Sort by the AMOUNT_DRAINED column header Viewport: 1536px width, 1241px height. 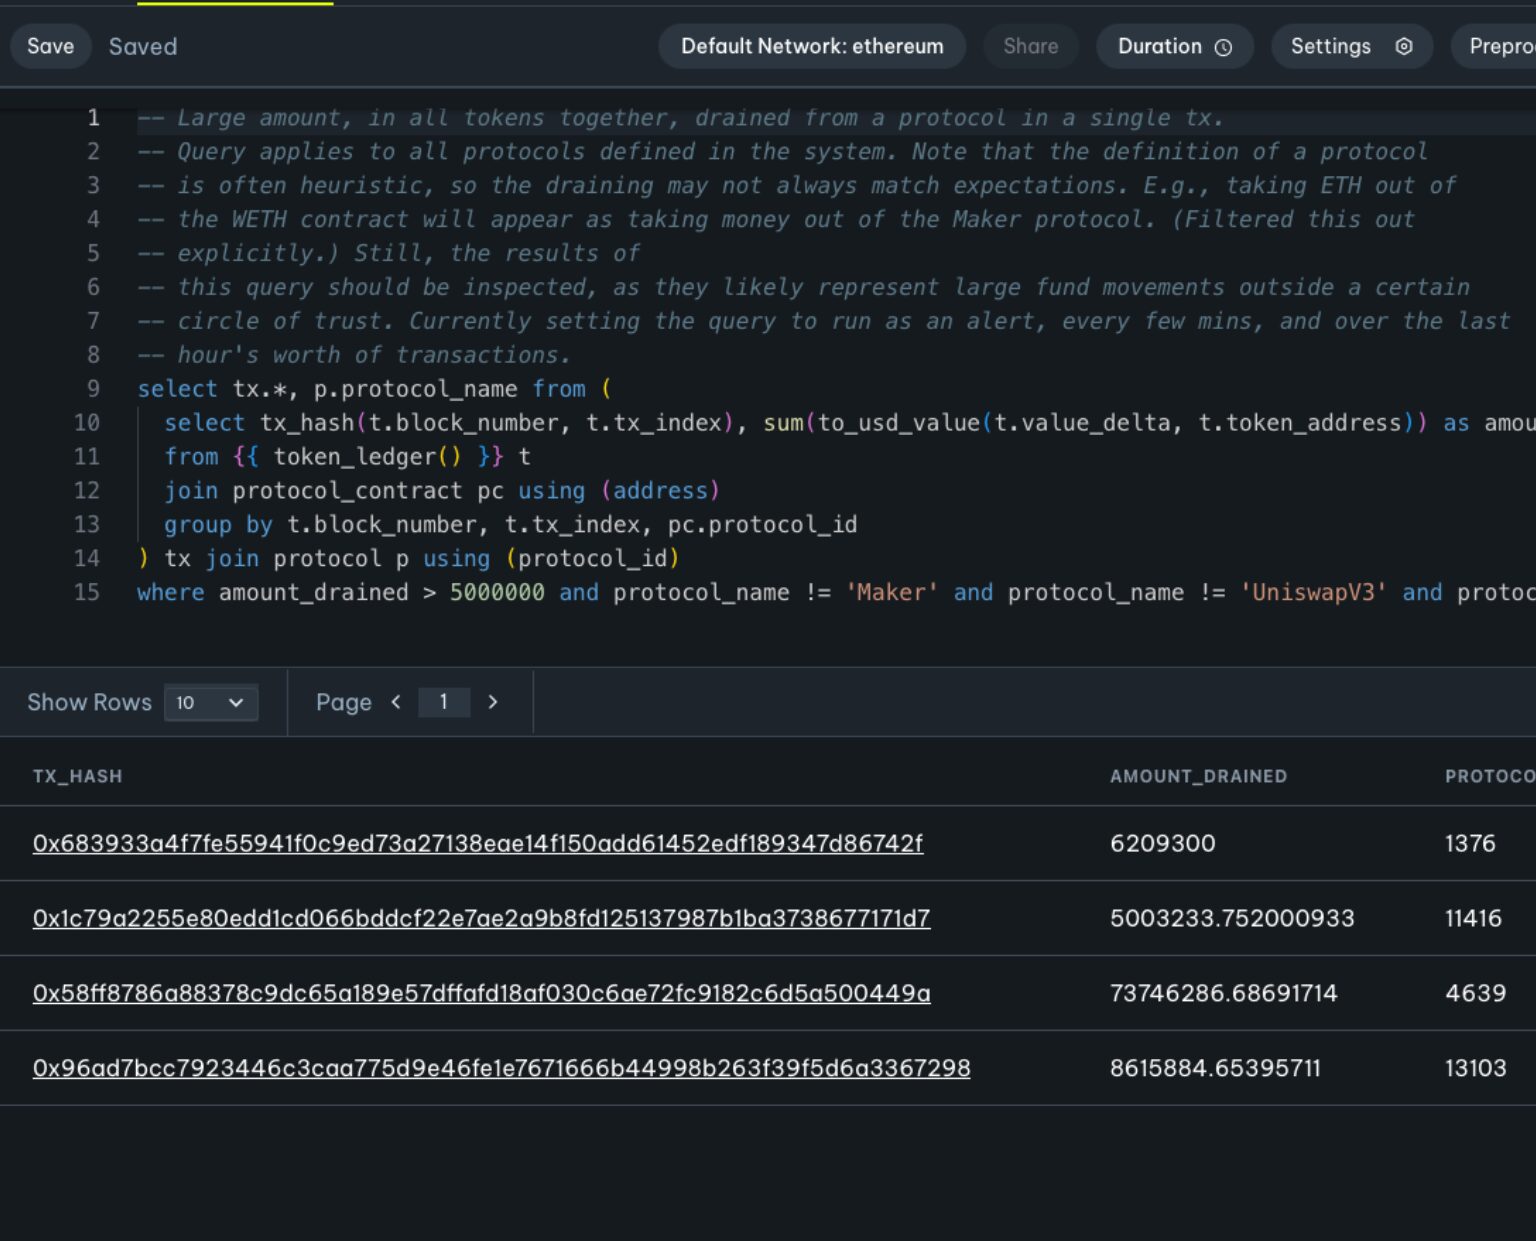[x=1198, y=776]
